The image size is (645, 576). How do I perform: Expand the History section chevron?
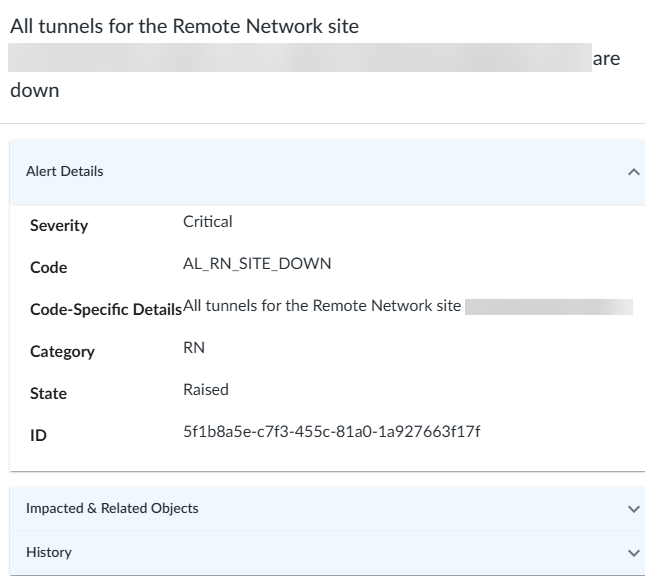[x=633, y=552]
